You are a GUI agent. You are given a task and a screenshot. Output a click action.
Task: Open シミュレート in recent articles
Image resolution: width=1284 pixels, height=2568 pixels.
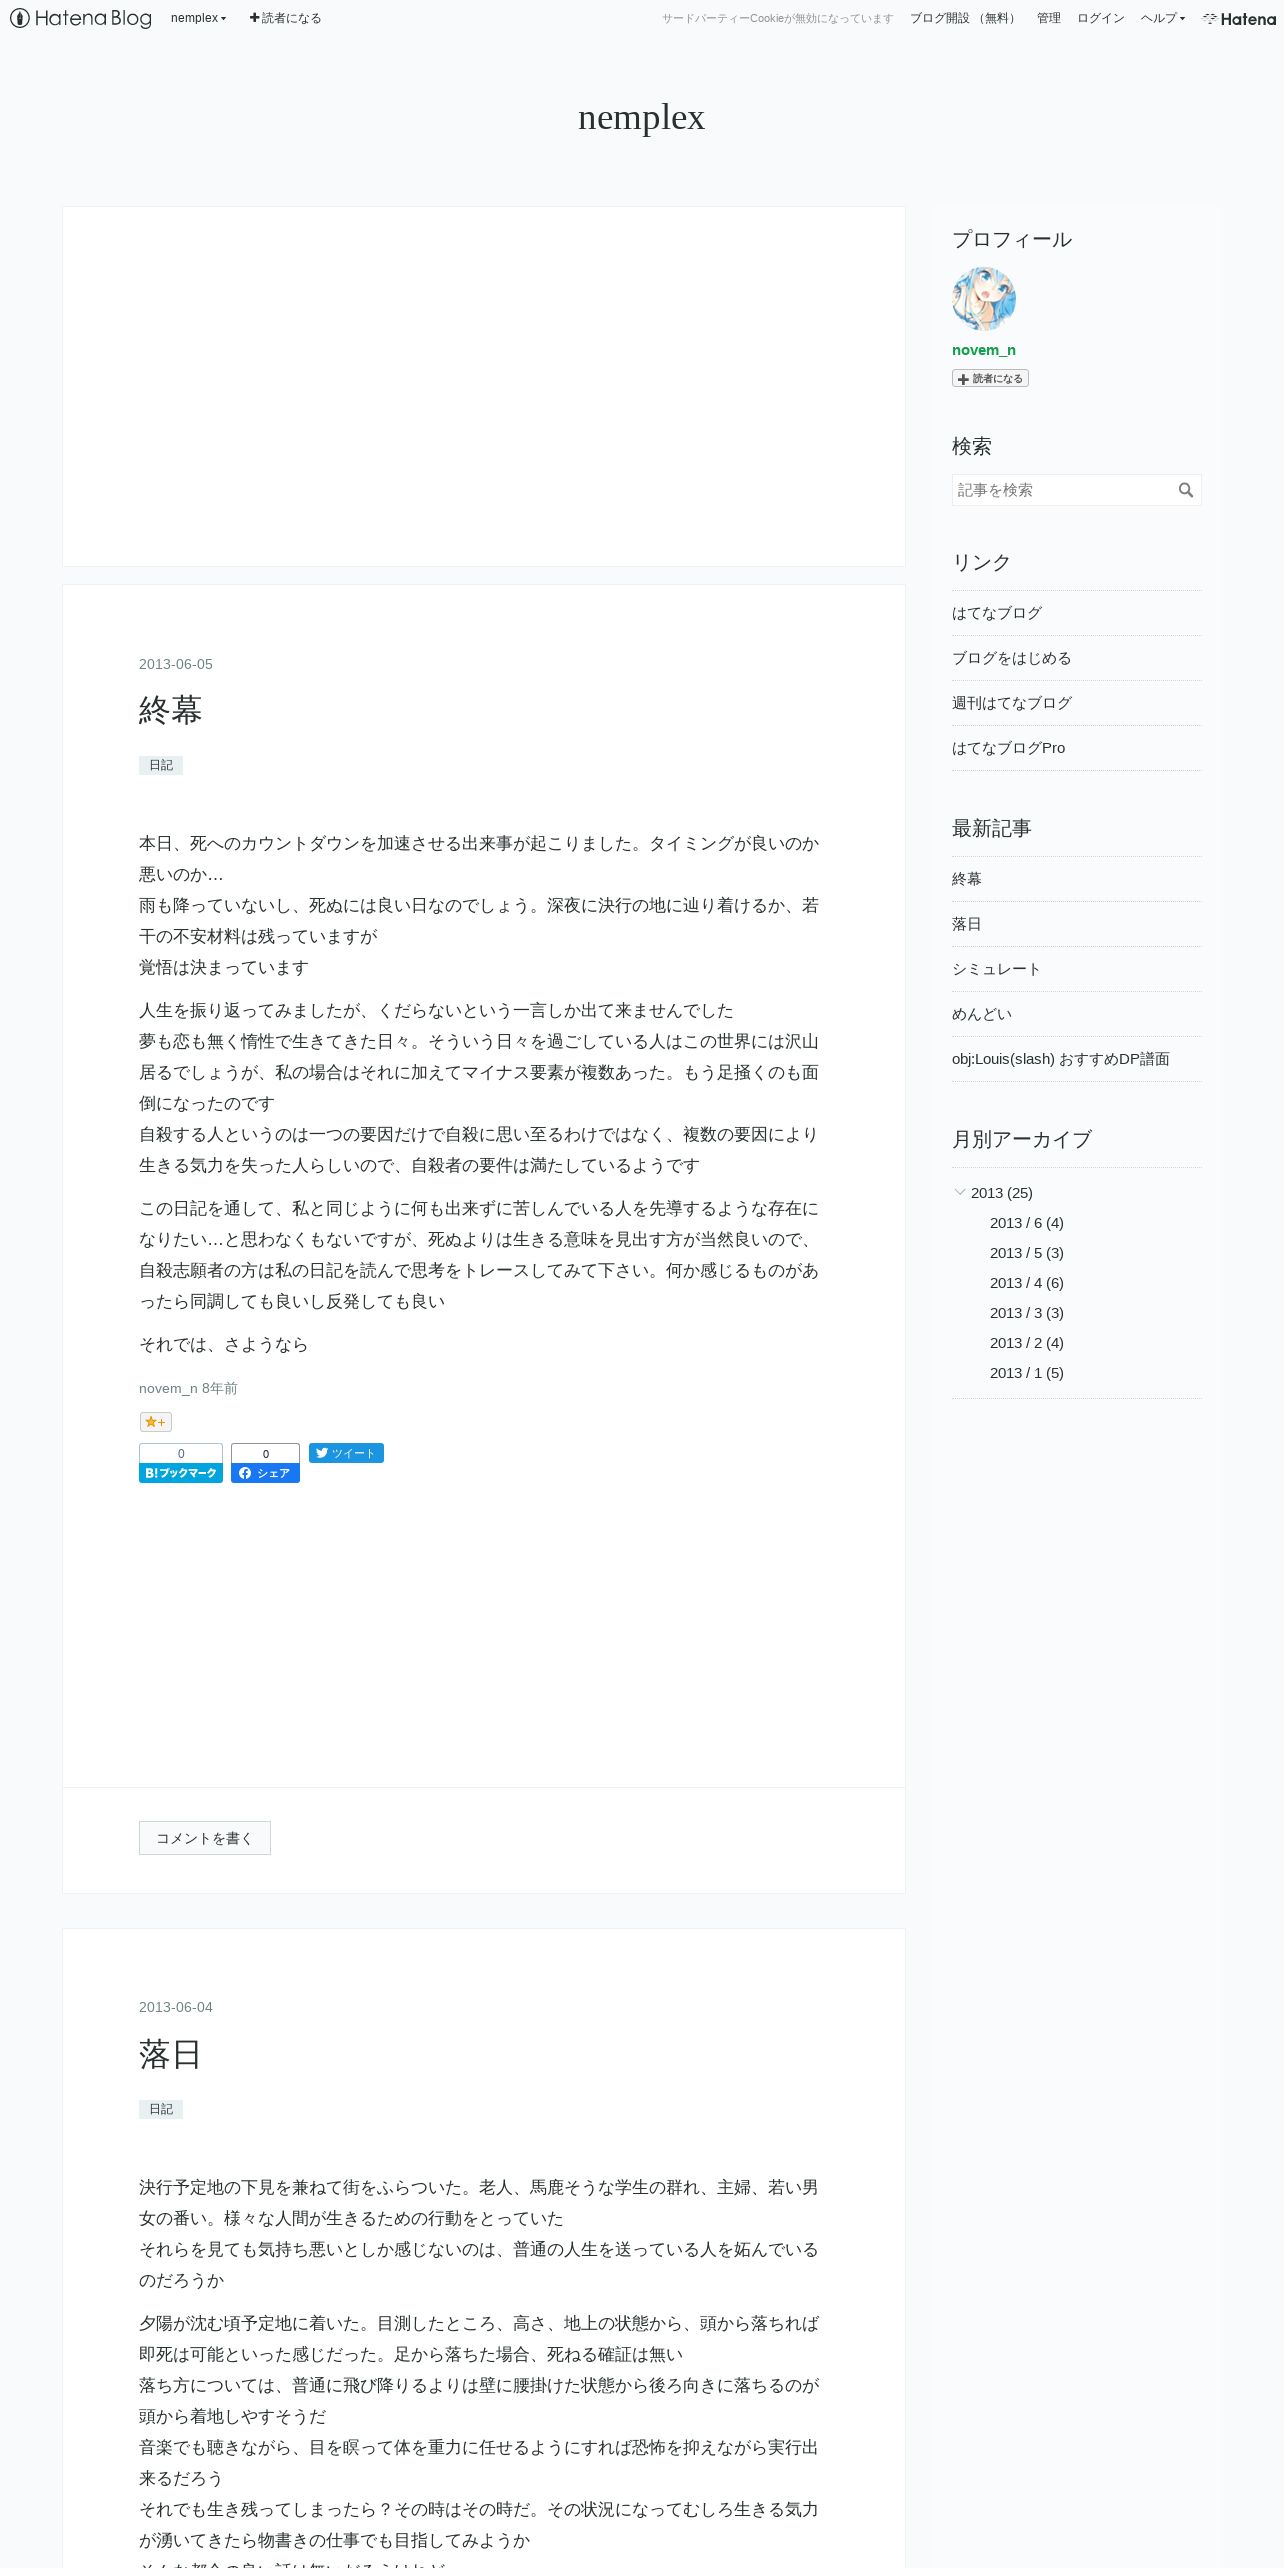click(997, 969)
